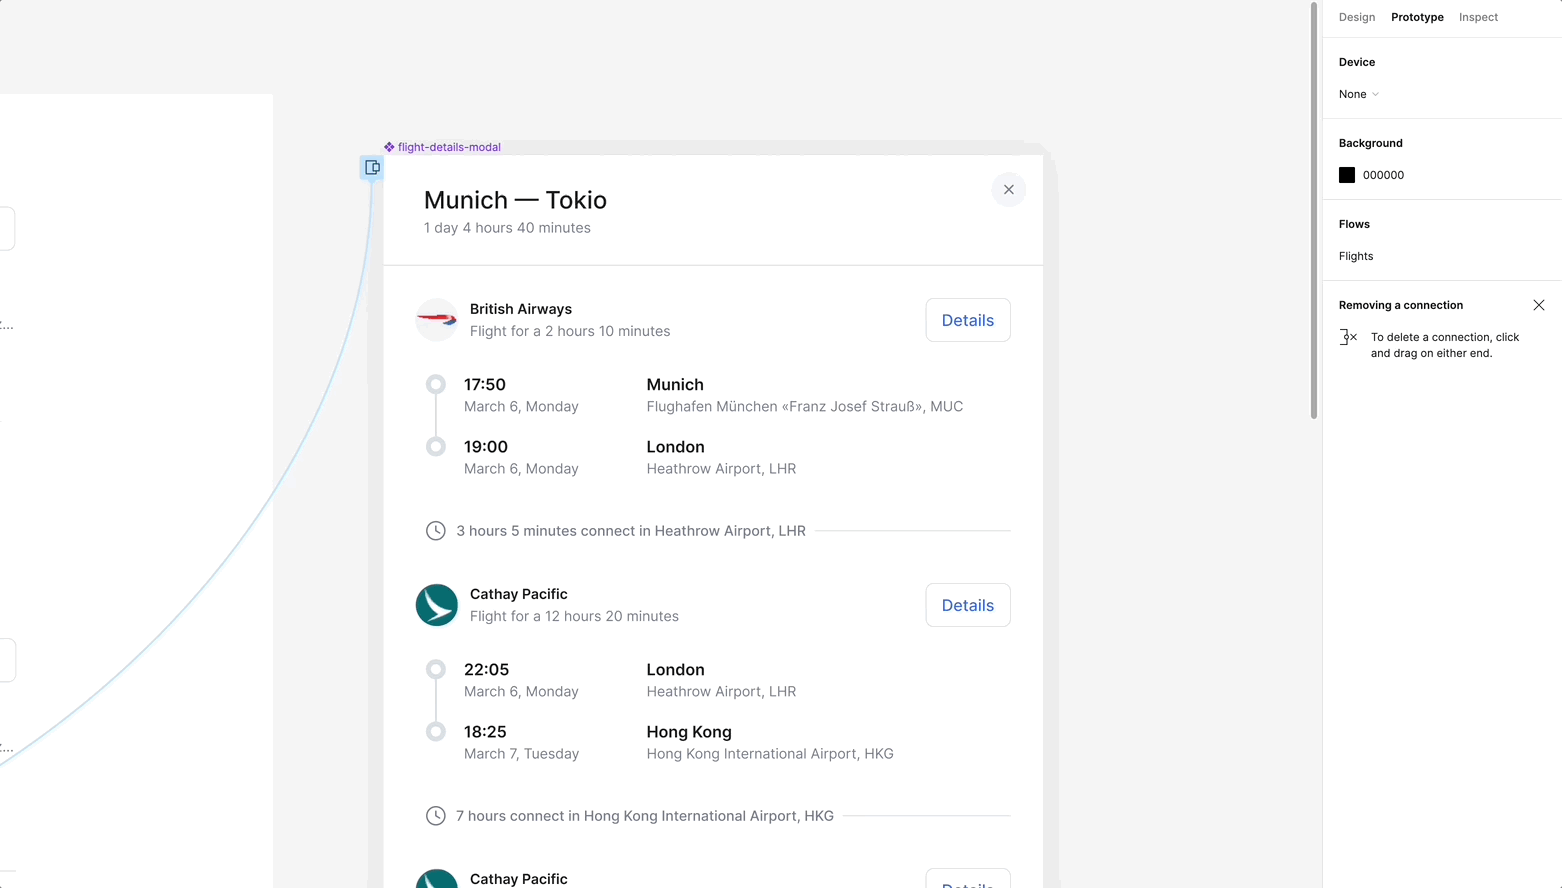Open Details for British Airways flight

coord(967,320)
